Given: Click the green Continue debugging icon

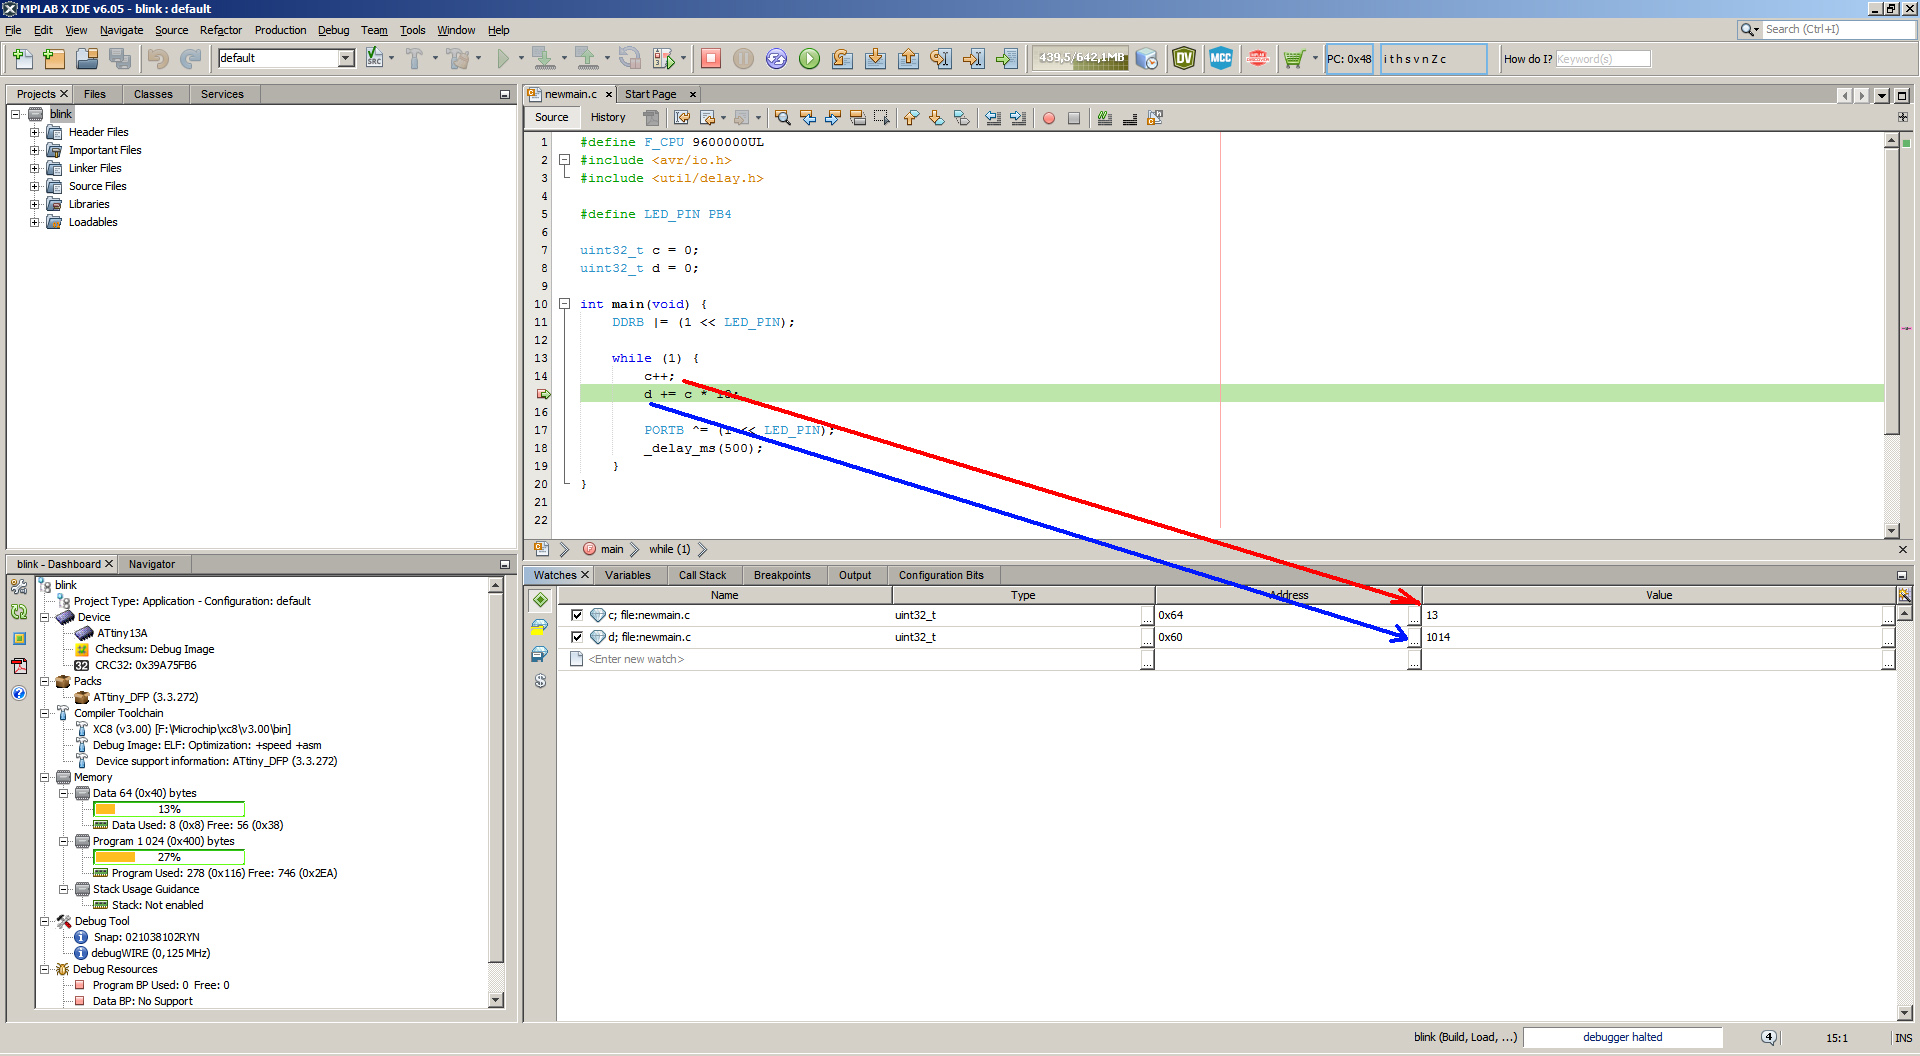Looking at the screenshot, I should click(809, 59).
